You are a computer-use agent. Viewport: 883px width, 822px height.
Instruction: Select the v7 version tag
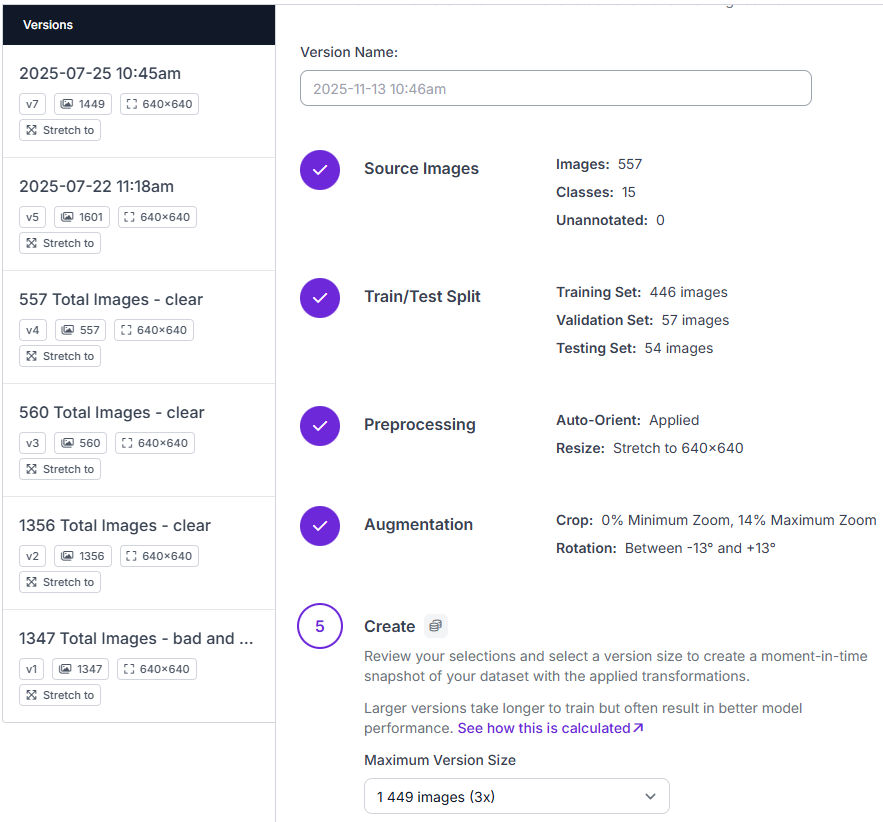tap(32, 103)
